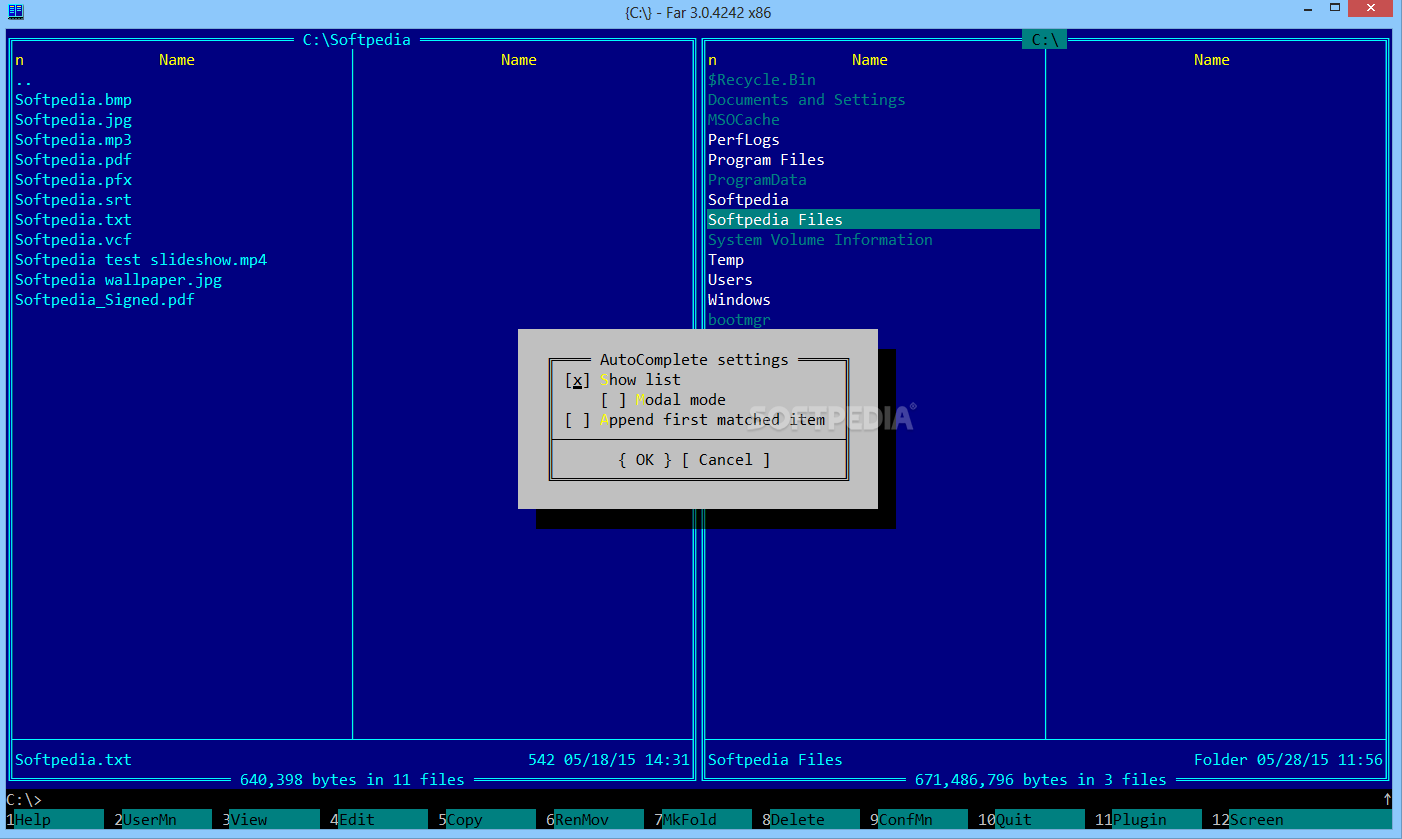This screenshot has width=1402, height=839.
Task: Select the Users folder
Action: (x=730, y=280)
